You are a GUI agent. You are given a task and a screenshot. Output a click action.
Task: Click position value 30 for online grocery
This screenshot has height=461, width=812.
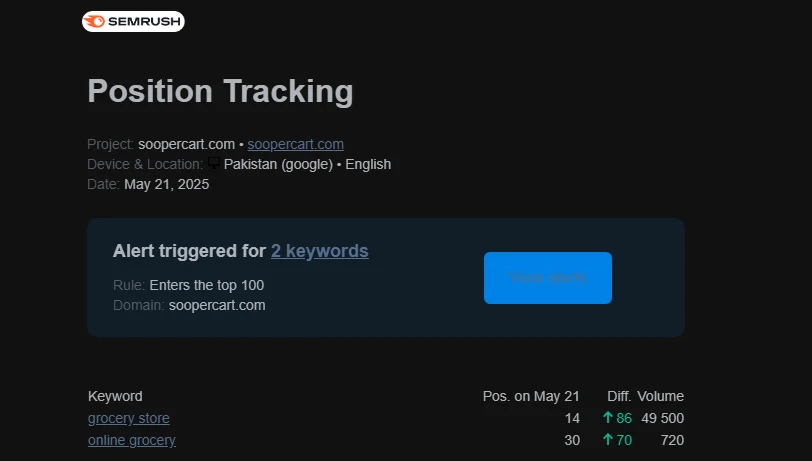tap(572, 440)
